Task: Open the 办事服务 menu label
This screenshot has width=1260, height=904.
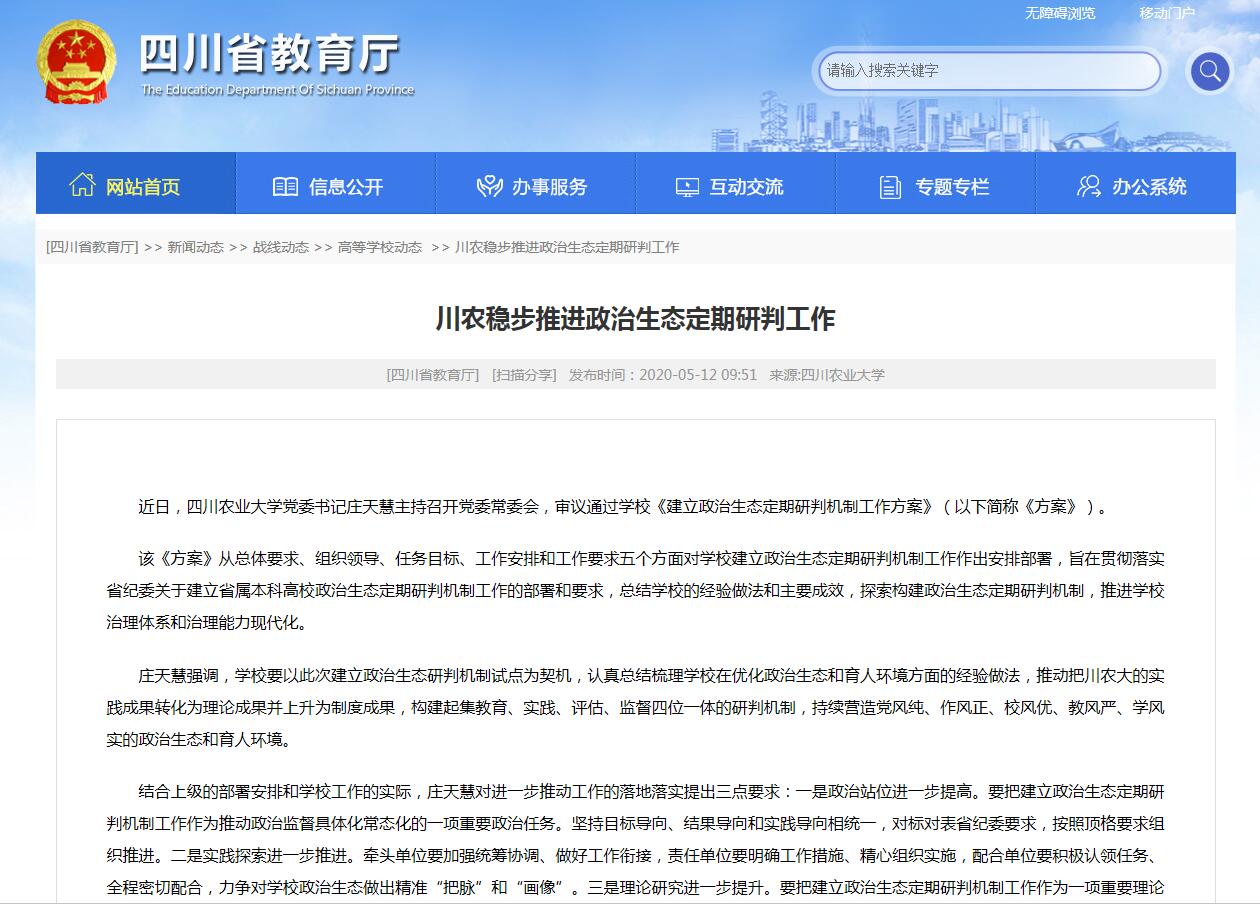Action: click(x=550, y=186)
